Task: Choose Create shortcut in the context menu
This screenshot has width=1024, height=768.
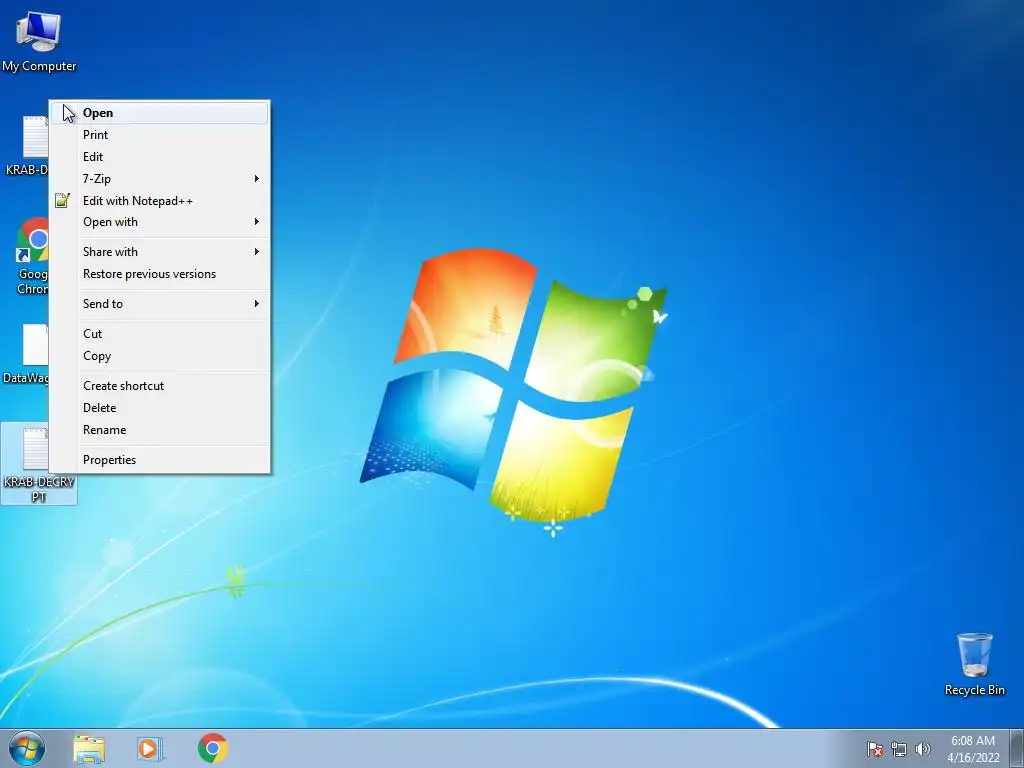Action: [159, 385]
